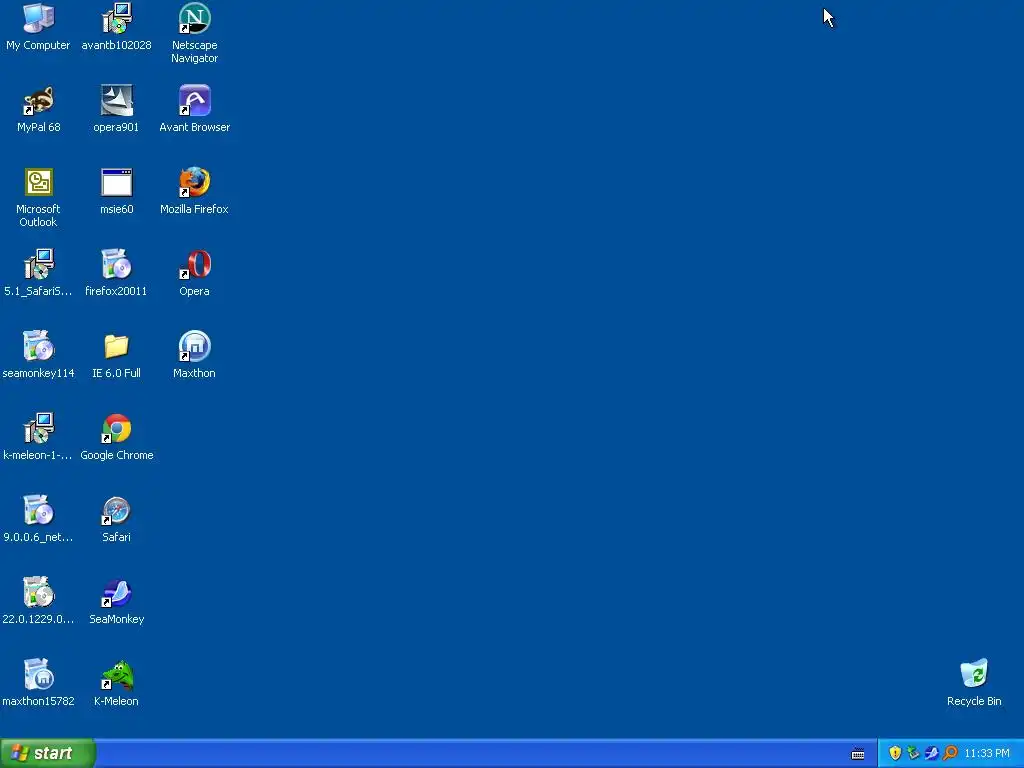Click the orange magnifier tray icon
This screenshot has width=1024, height=768.
pos(950,754)
